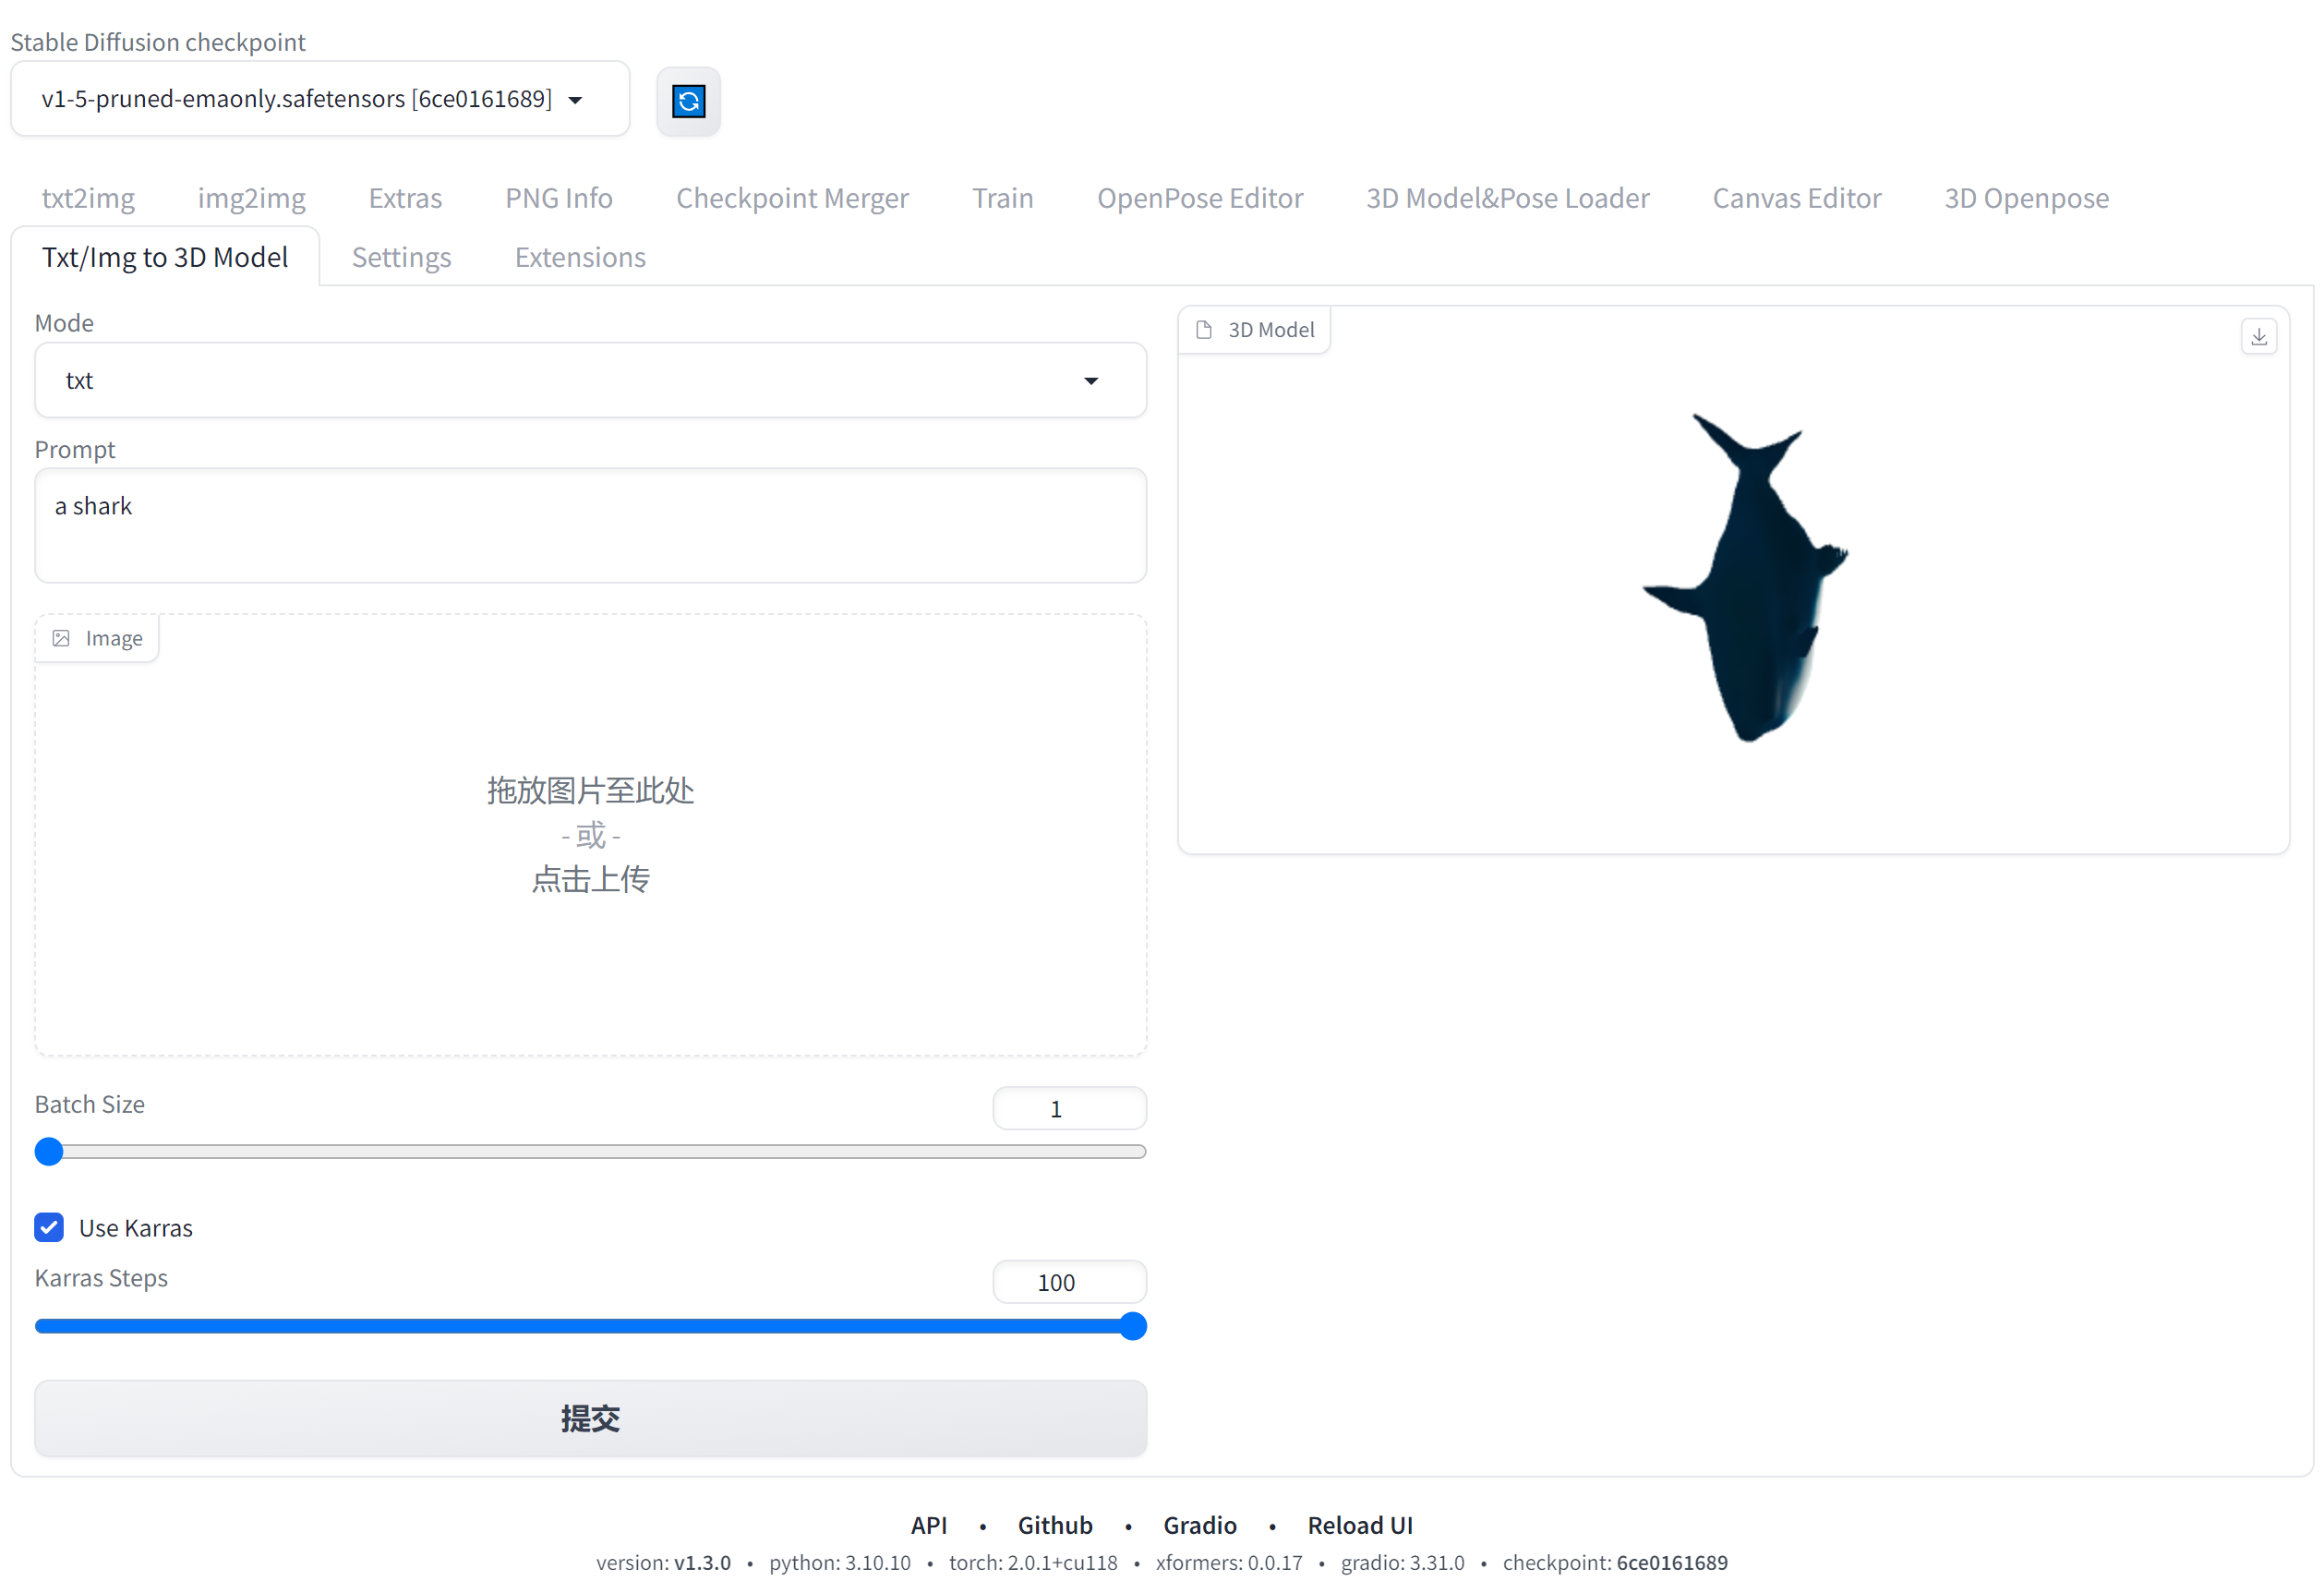Image resolution: width=2324 pixels, height=1593 pixels.
Task: Click the Image upload label icon
Action: [61, 638]
